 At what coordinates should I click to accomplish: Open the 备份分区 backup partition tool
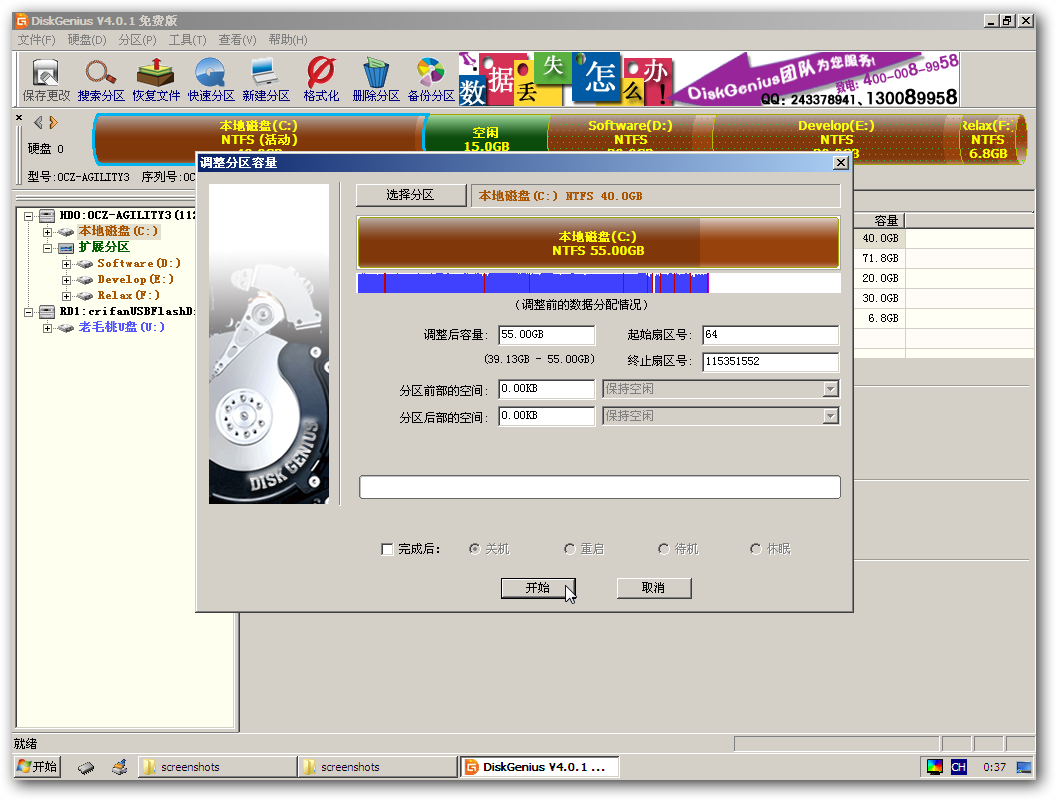point(431,79)
